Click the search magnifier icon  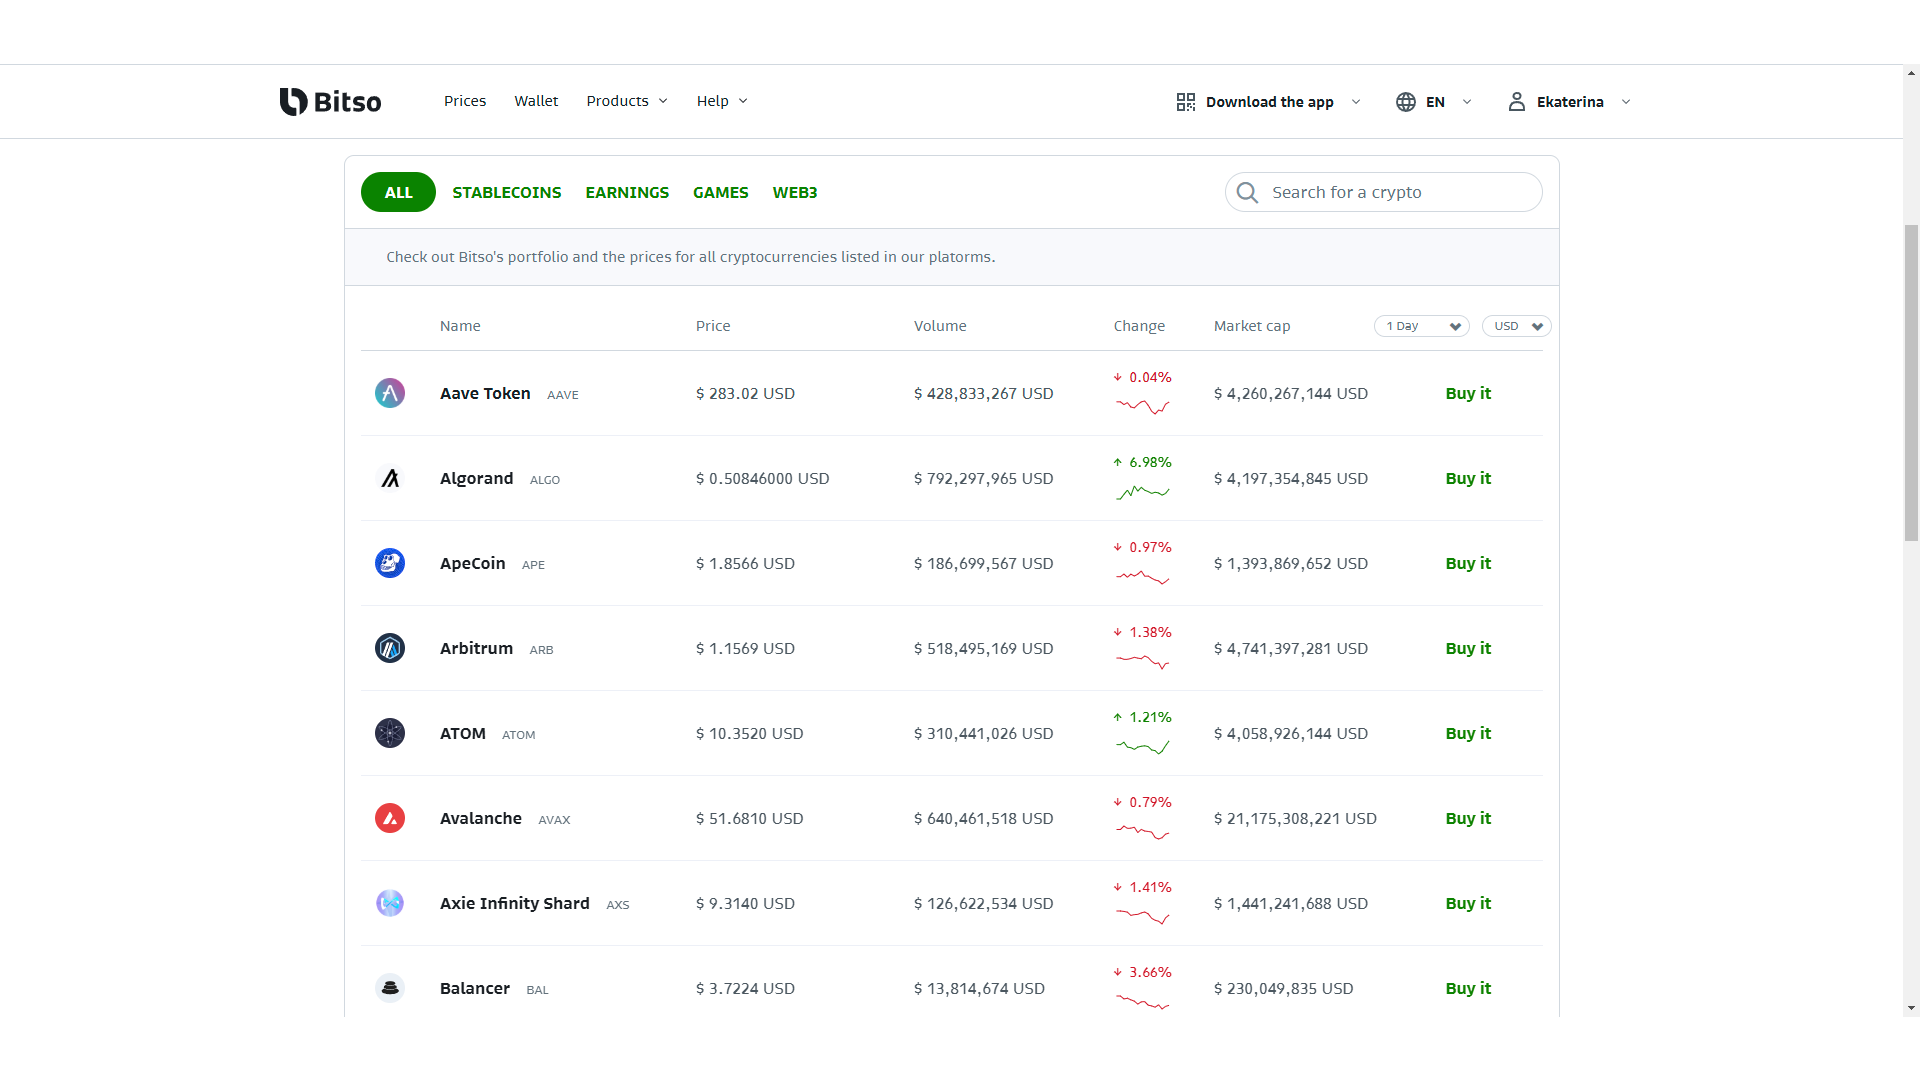click(1247, 192)
